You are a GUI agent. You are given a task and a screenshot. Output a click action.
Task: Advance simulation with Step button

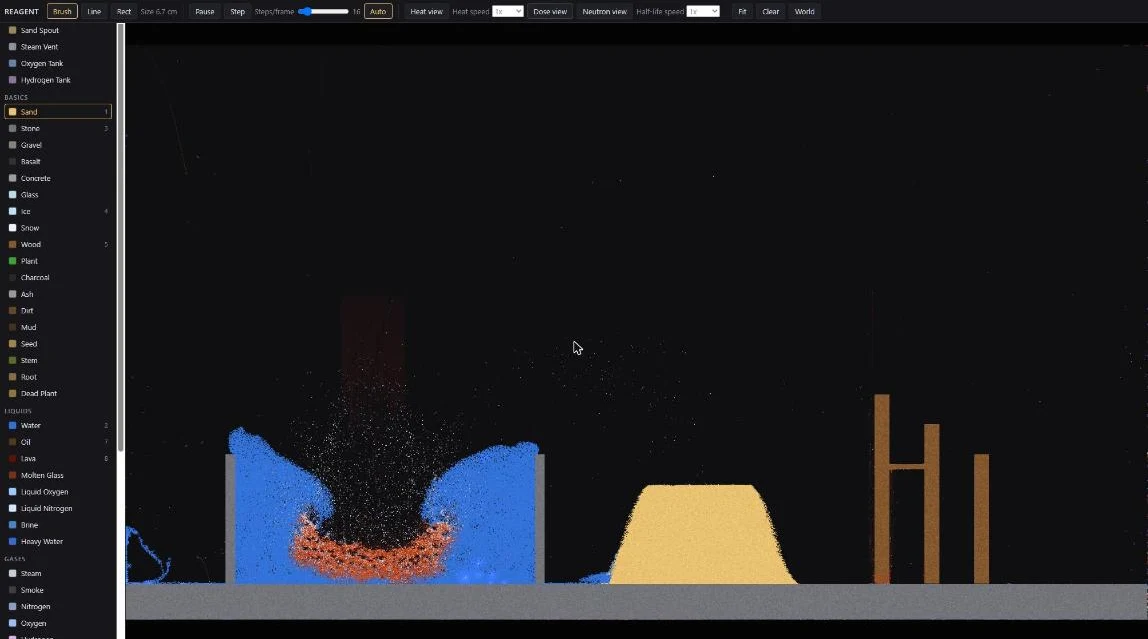pyautogui.click(x=237, y=12)
